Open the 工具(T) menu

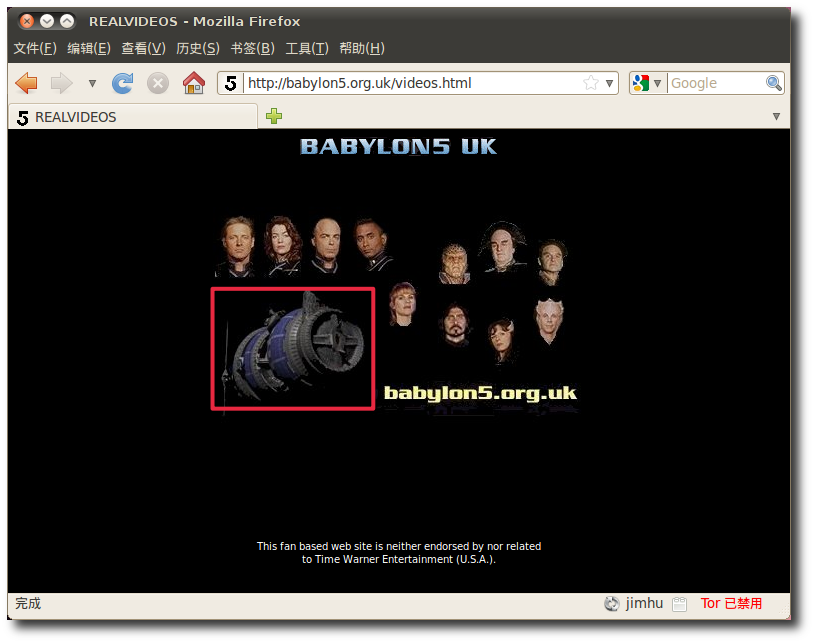[x=307, y=48]
